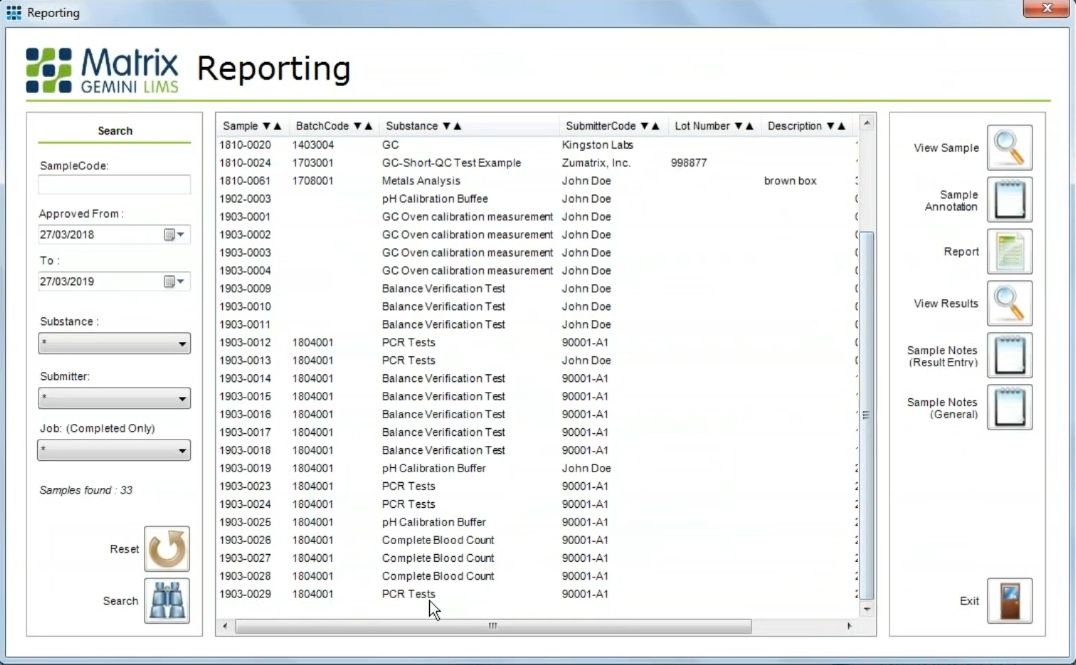This screenshot has height=665, width=1076.
Task: Sort by Sample column header
Action: point(252,126)
